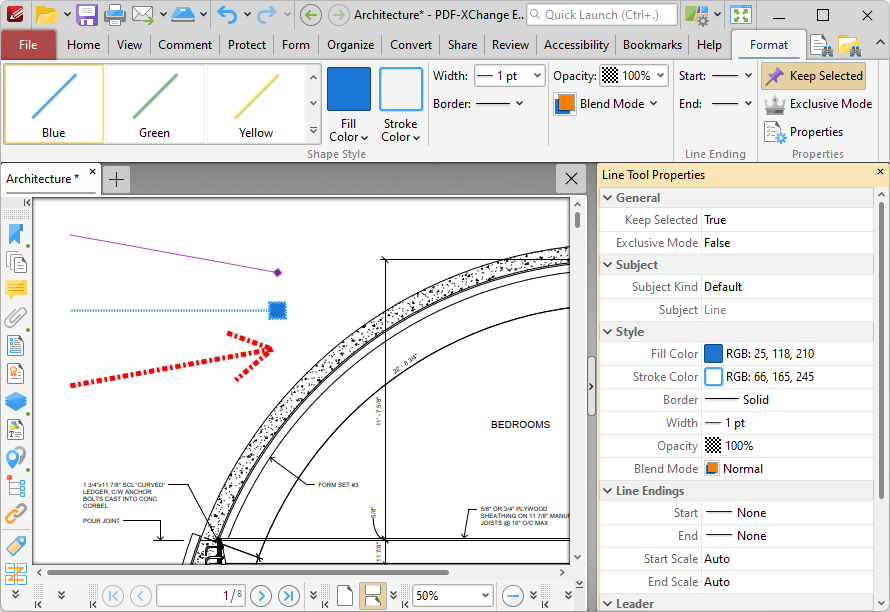Click the Open folder icon in quick access toolbar
This screenshot has height=612, width=890.
click(47, 15)
